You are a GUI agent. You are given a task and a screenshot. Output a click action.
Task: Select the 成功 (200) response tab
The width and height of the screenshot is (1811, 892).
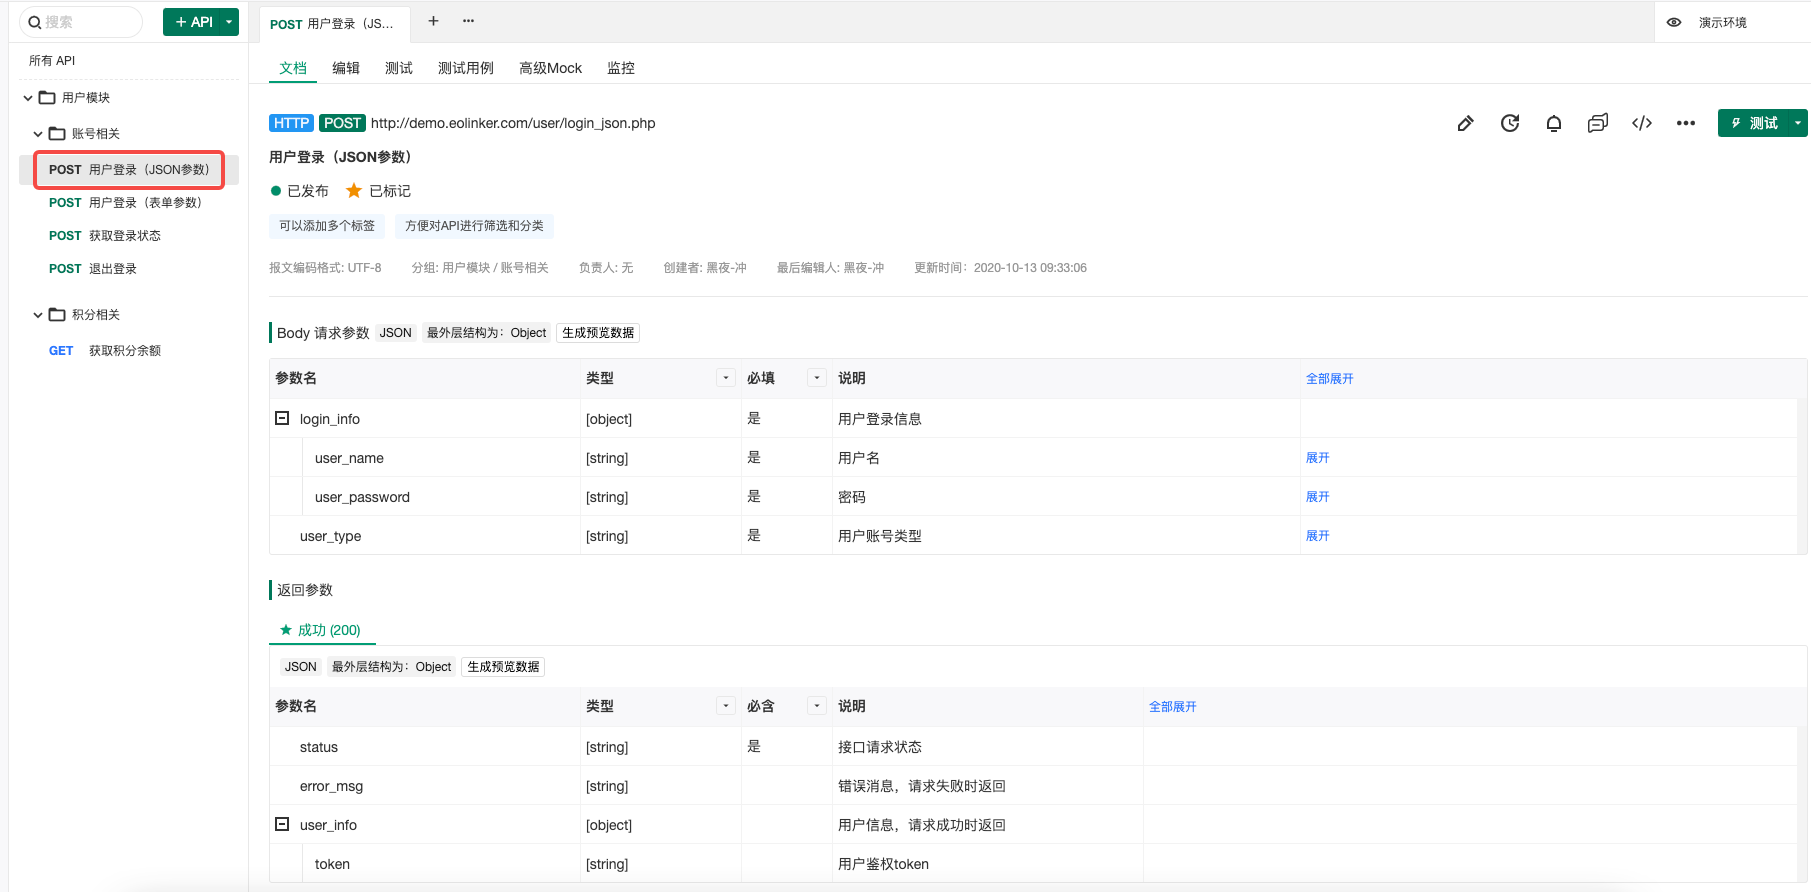pos(320,630)
